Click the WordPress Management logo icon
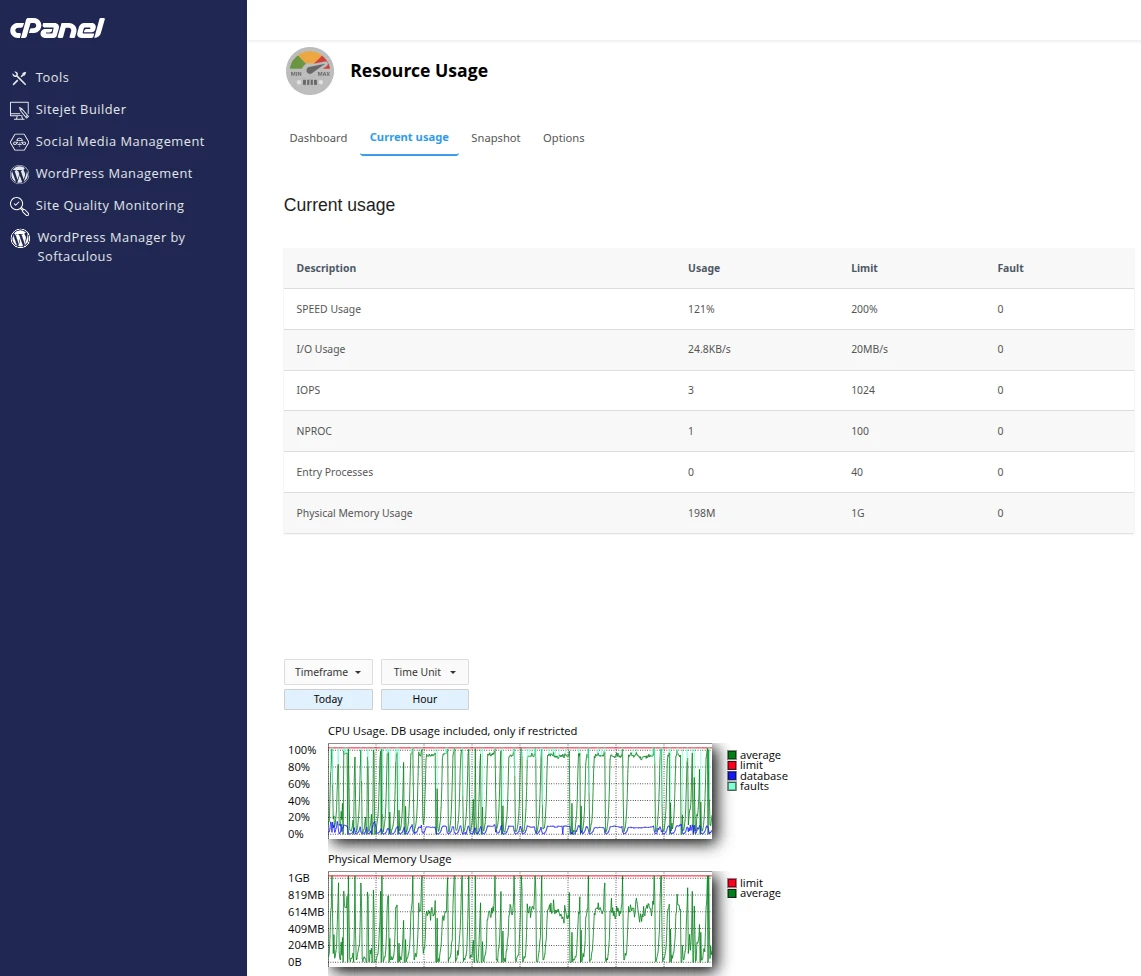The width and height of the screenshot is (1141, 976). [x=19, y=174]
